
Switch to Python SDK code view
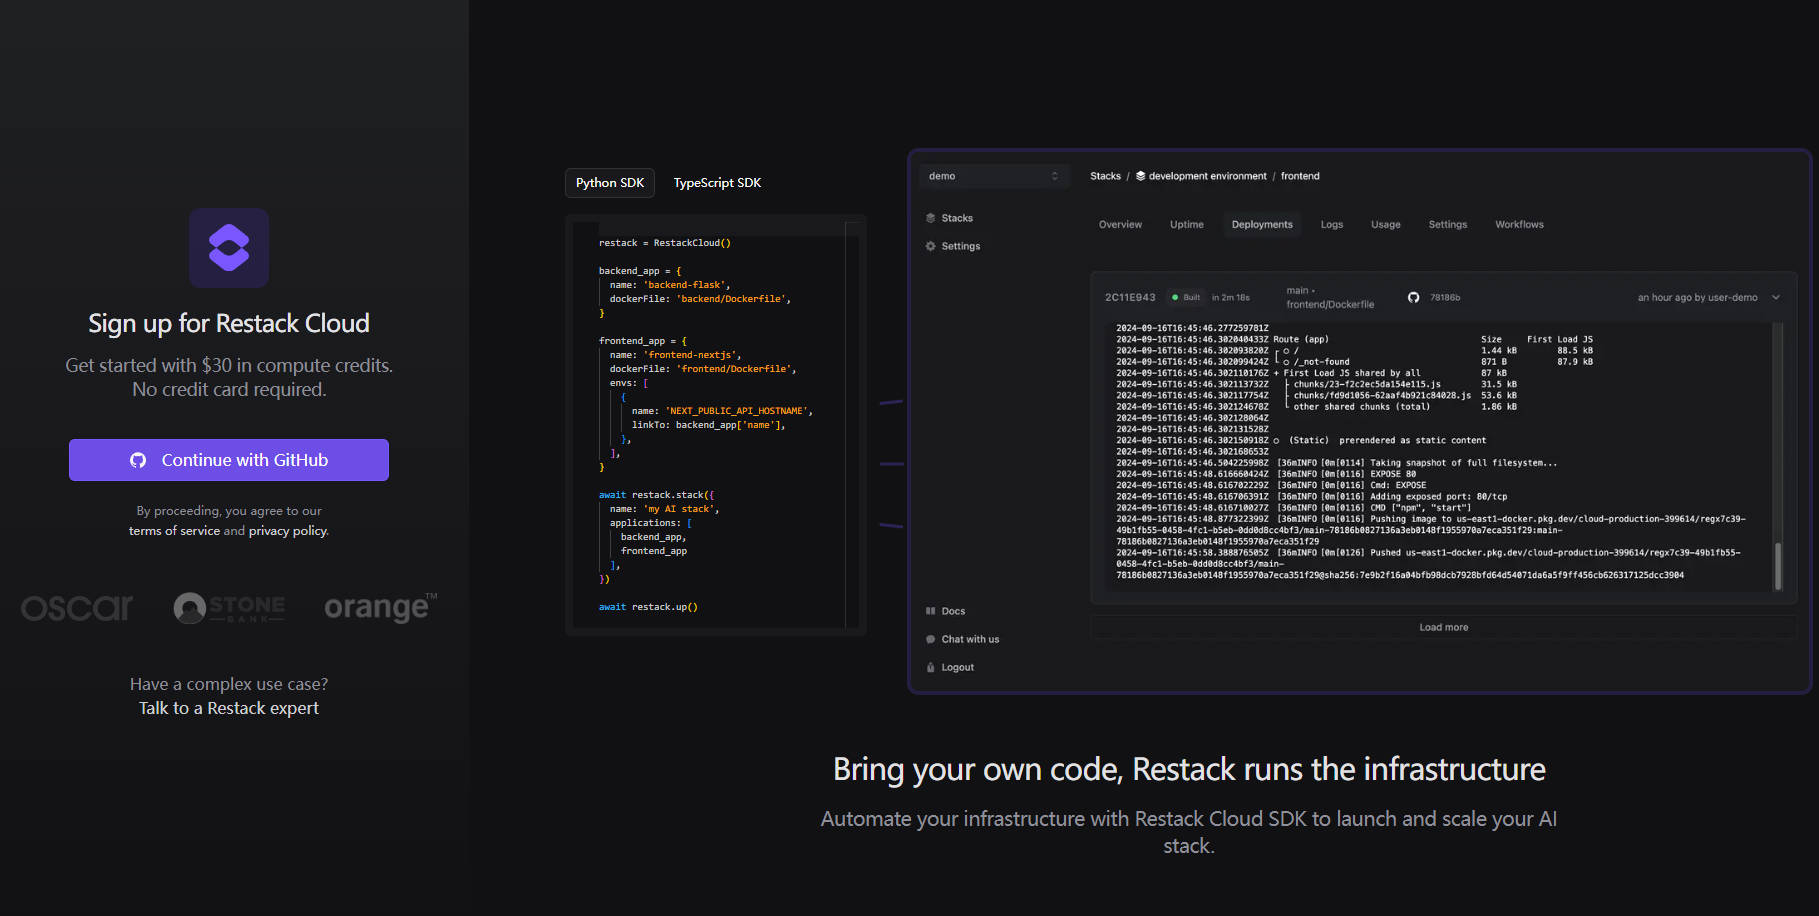(x=610, y=183)
